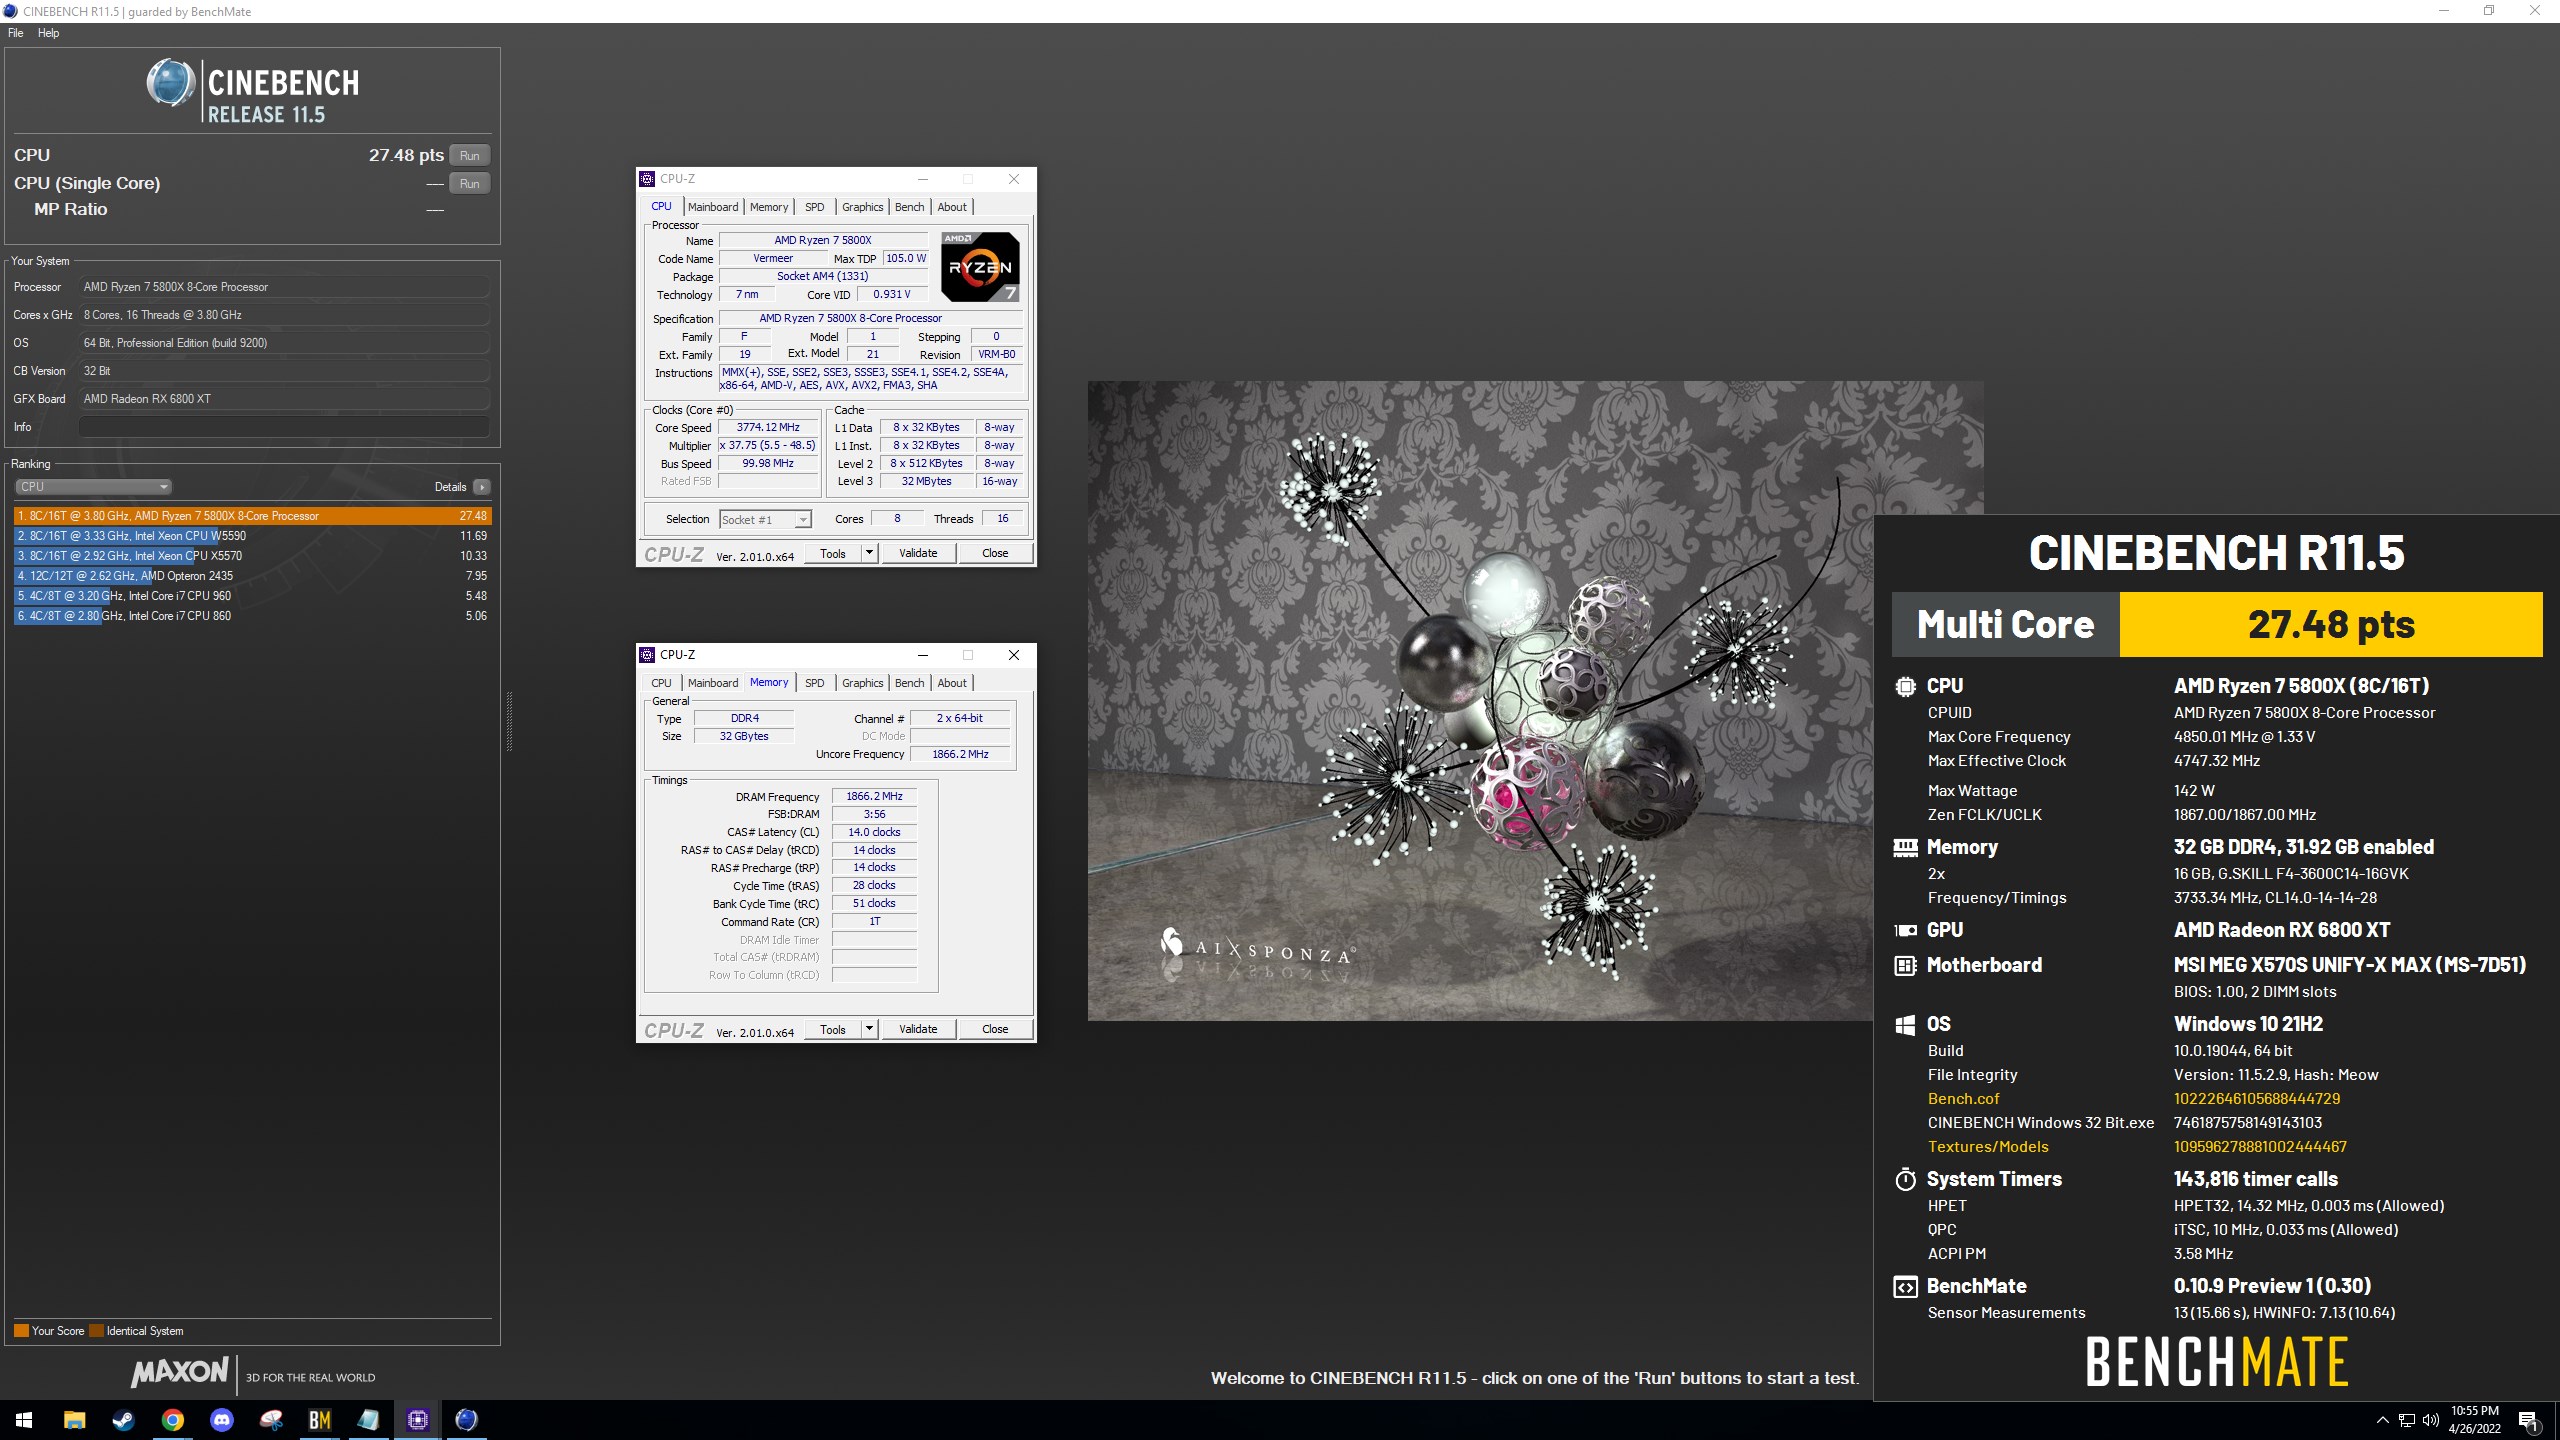Screen dimensions: 2560x1440
Task: Open Bench tab in upper CPU-Z window
Action: click(909, 207)
